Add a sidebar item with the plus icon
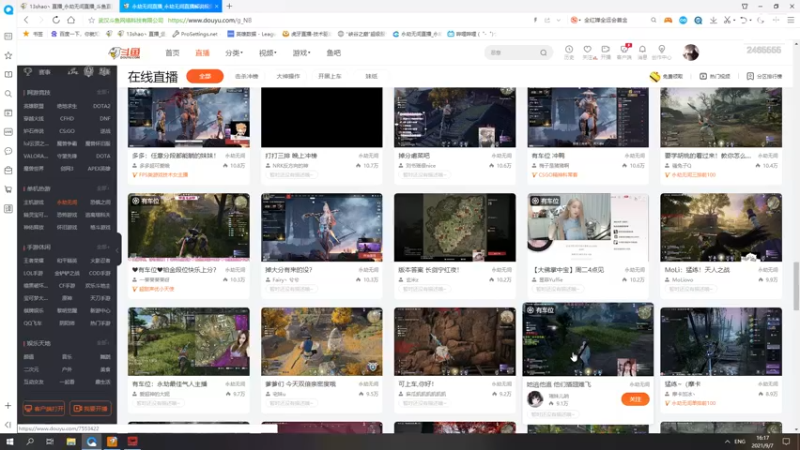Viewport: 800px width, 450px height. [8, 406]
